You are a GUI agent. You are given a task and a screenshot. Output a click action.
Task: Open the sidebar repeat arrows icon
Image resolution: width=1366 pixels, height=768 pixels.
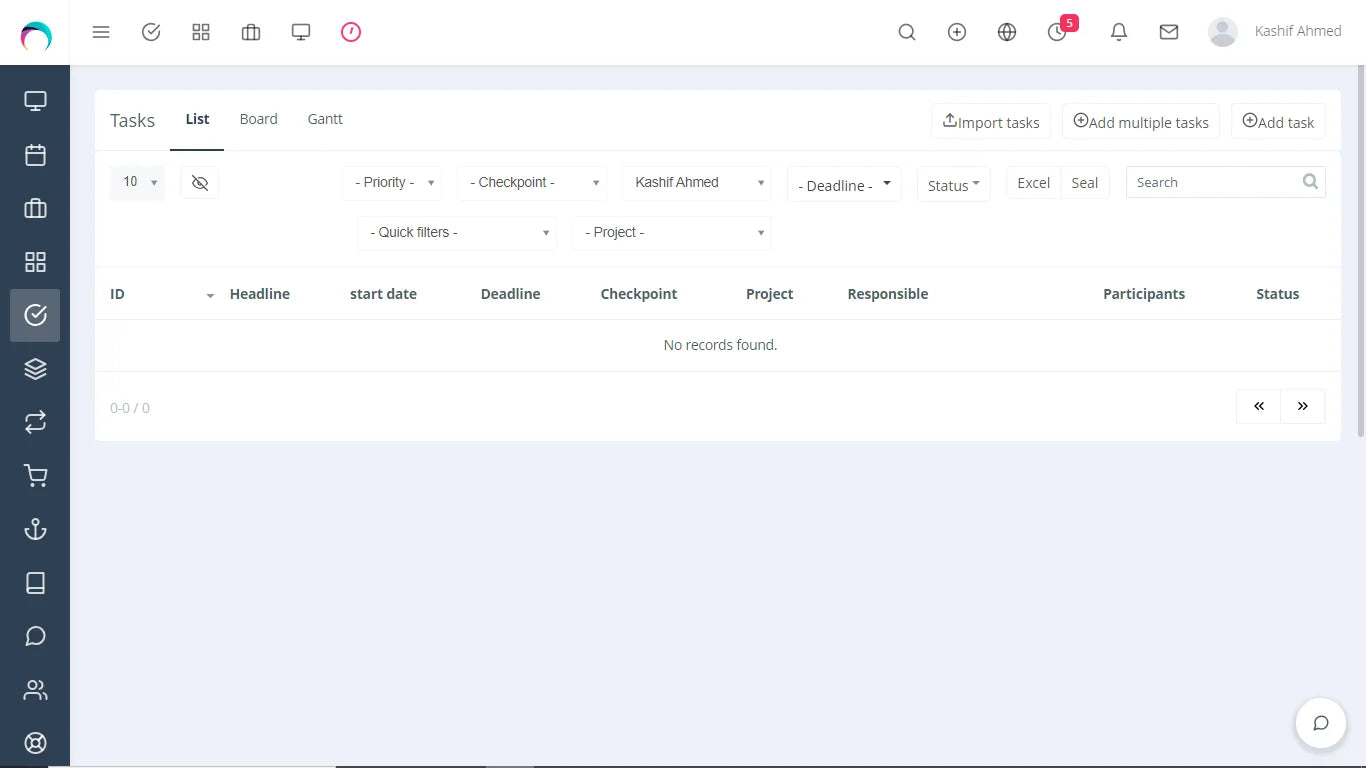point(35,422)
